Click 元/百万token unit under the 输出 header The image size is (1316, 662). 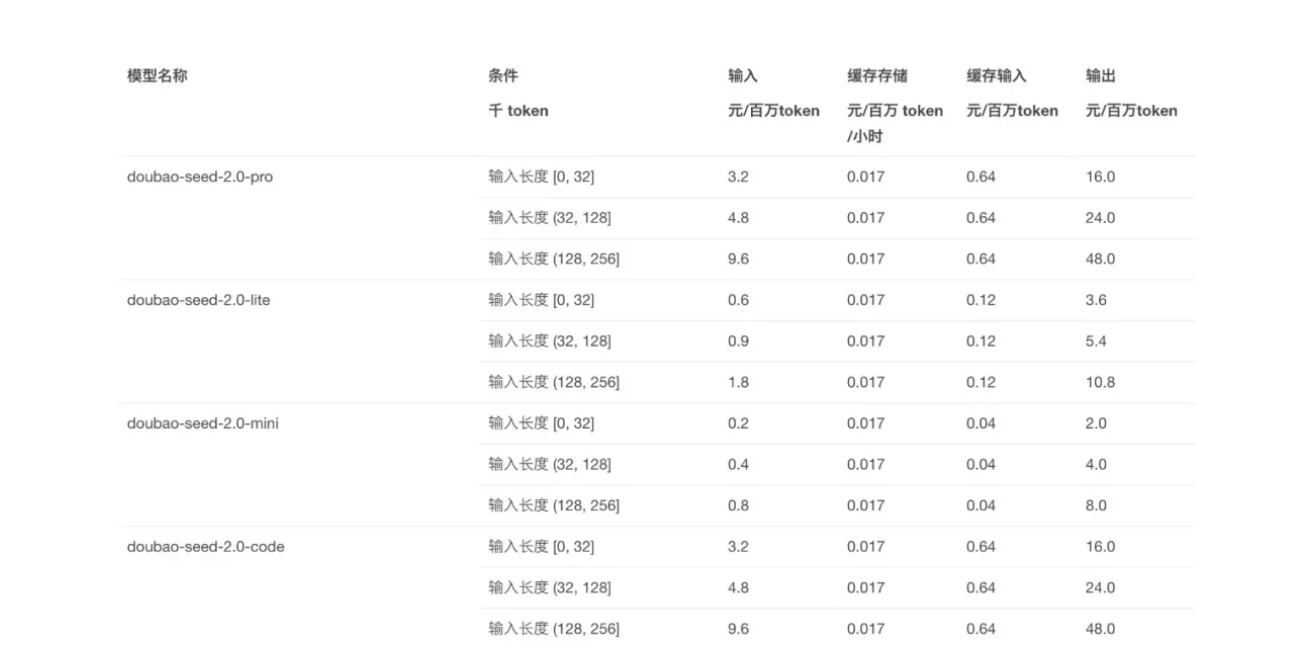coord(1132,111)
